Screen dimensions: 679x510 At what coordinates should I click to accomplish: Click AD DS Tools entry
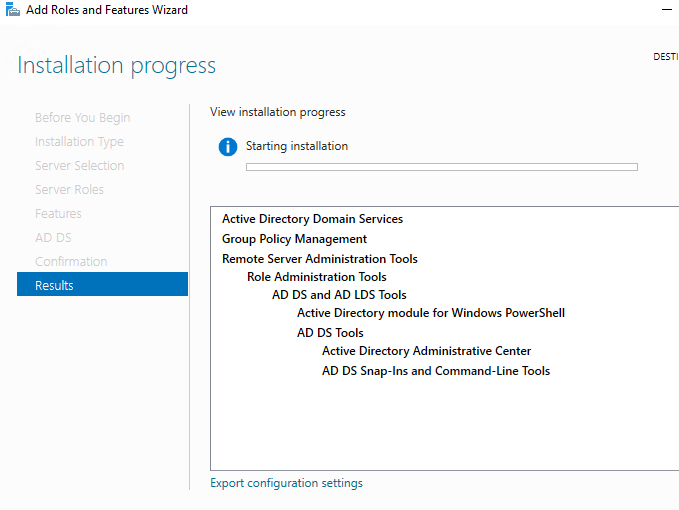pyautogui.click(x=330, y=333)
